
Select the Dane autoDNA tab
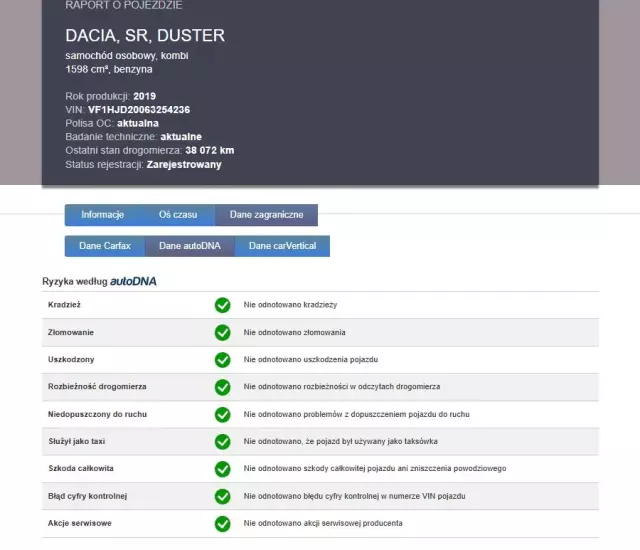coord(190,246)
